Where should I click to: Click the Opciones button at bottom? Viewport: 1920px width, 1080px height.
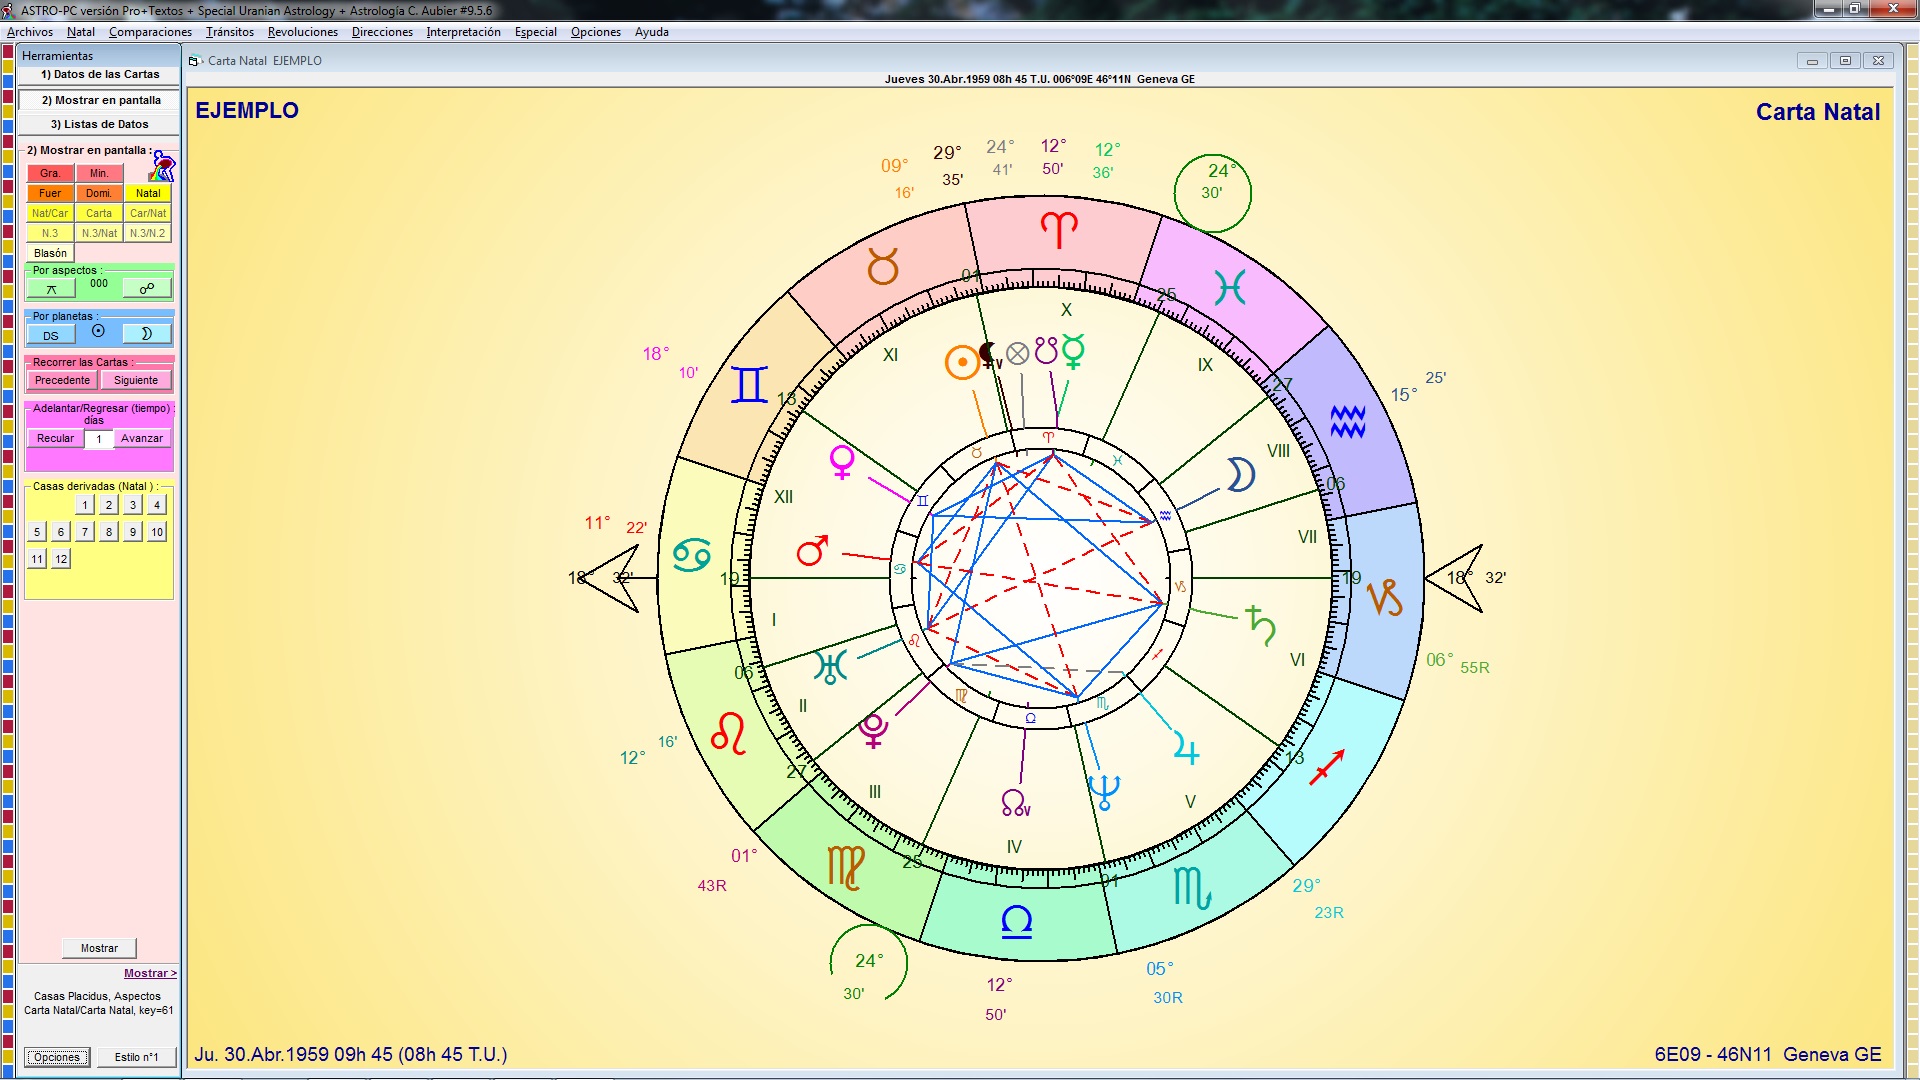point(57,1057)
